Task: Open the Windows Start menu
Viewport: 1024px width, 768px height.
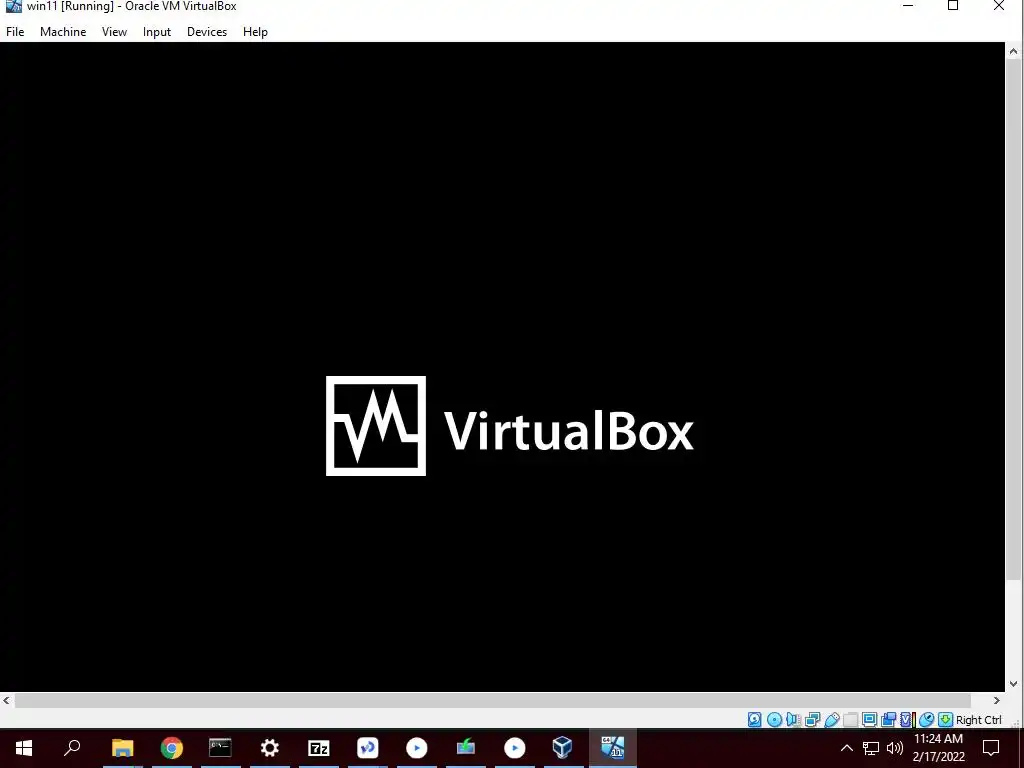Action: tap(24, 748)
